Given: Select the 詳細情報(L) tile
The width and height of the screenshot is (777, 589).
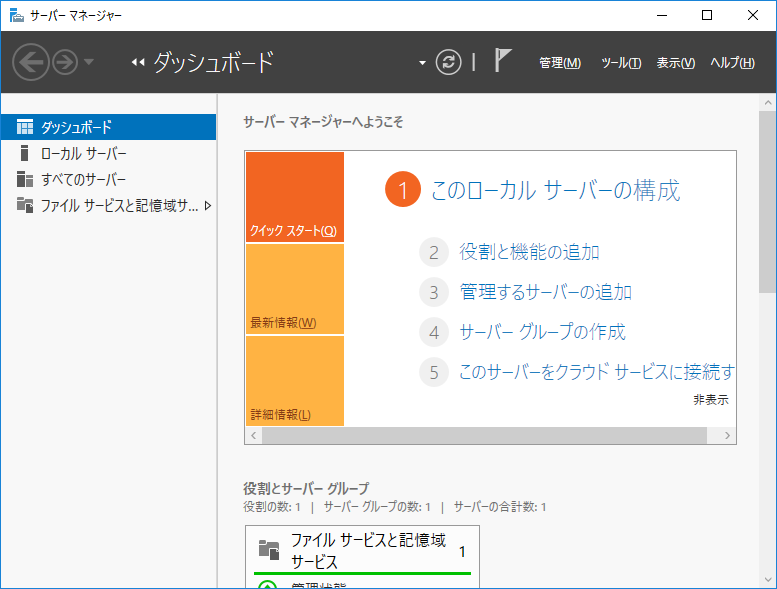Looking at the screenshot, I should pyautogui.click(x=295, y=380).
